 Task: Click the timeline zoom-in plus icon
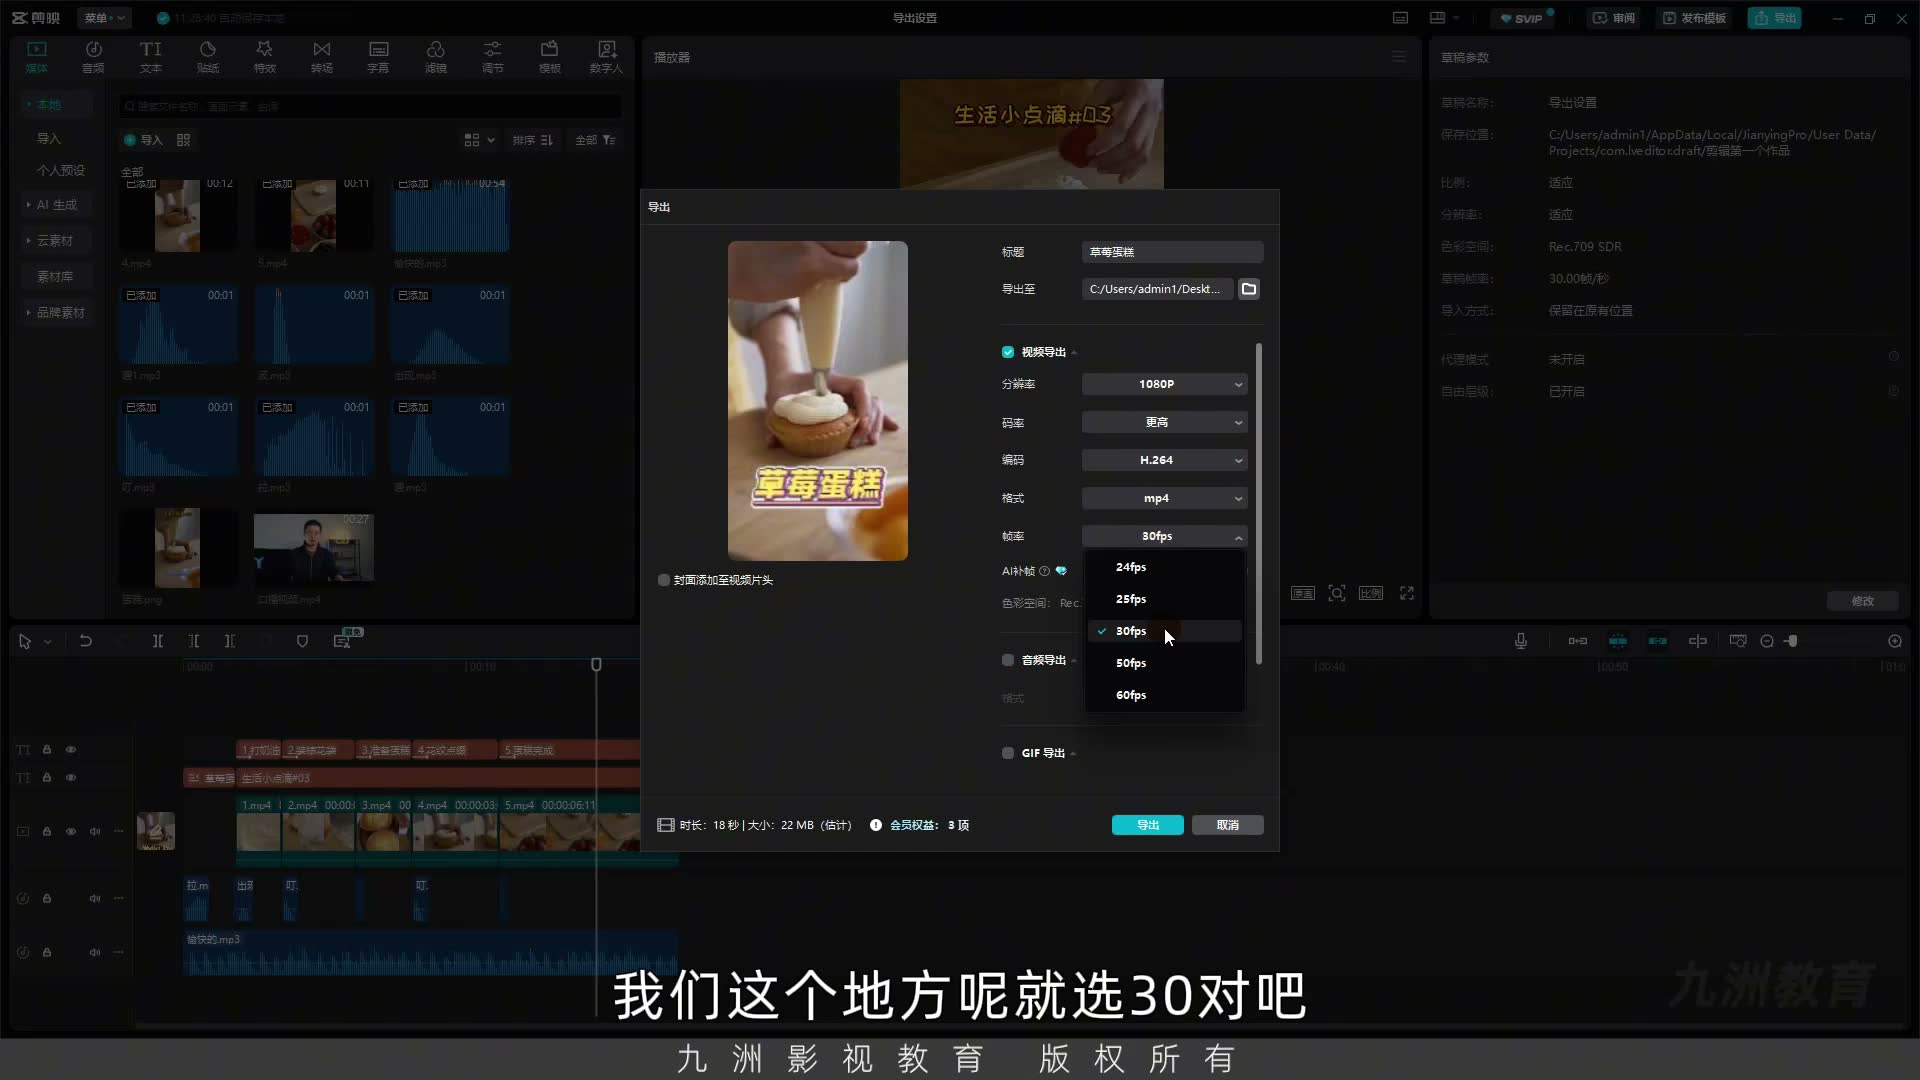click(1895, 641)
